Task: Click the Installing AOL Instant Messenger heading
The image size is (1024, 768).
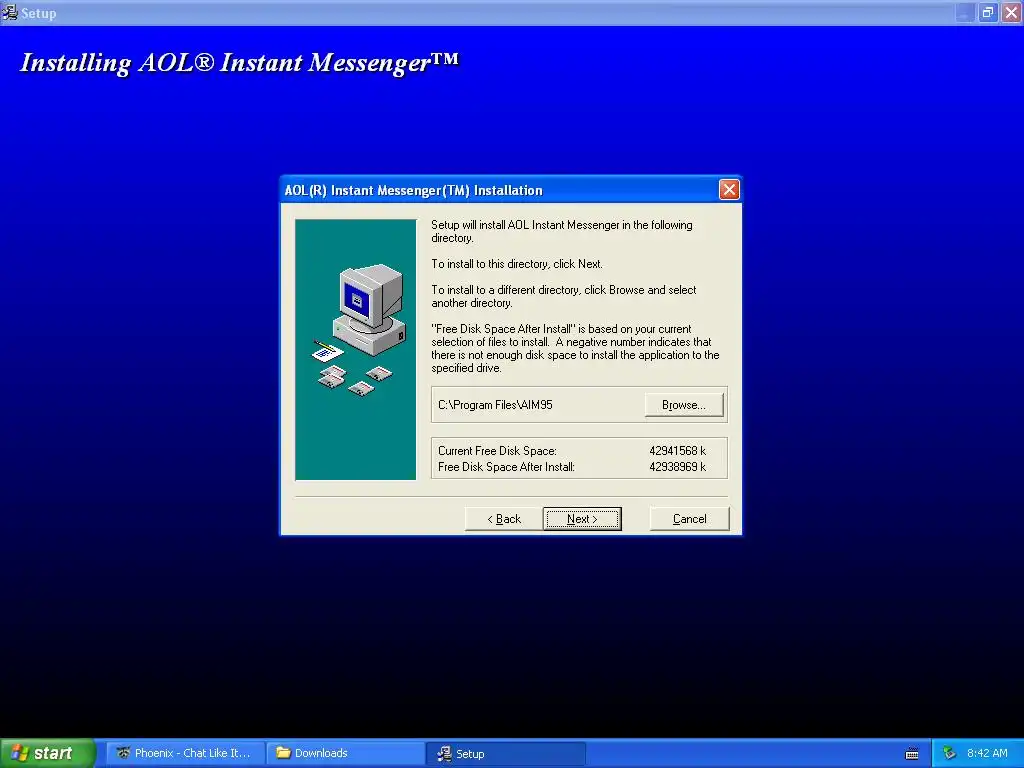Action: pyautogui.click(x=240, y=63)
